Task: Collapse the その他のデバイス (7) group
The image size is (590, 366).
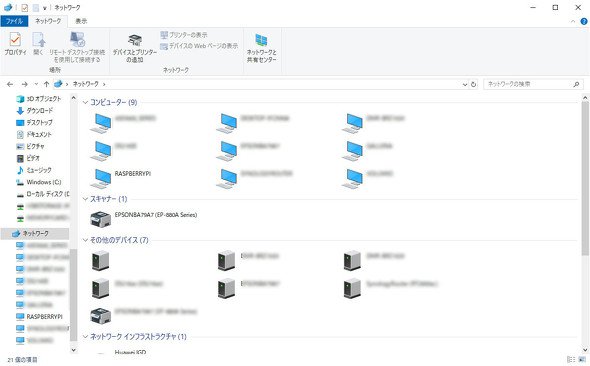Action: [x=85, y=240]
